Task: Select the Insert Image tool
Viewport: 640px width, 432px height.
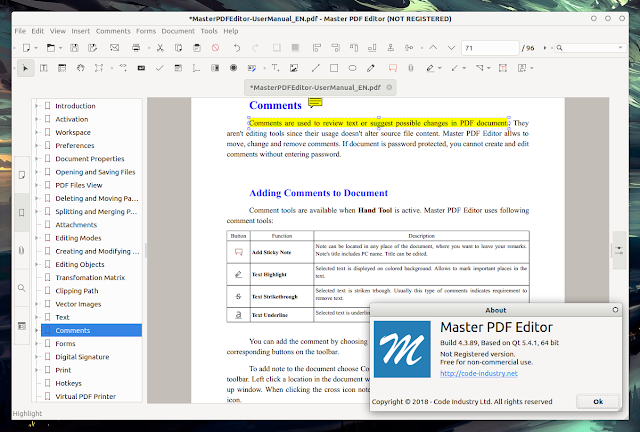Action: click(x=294, y=68)
